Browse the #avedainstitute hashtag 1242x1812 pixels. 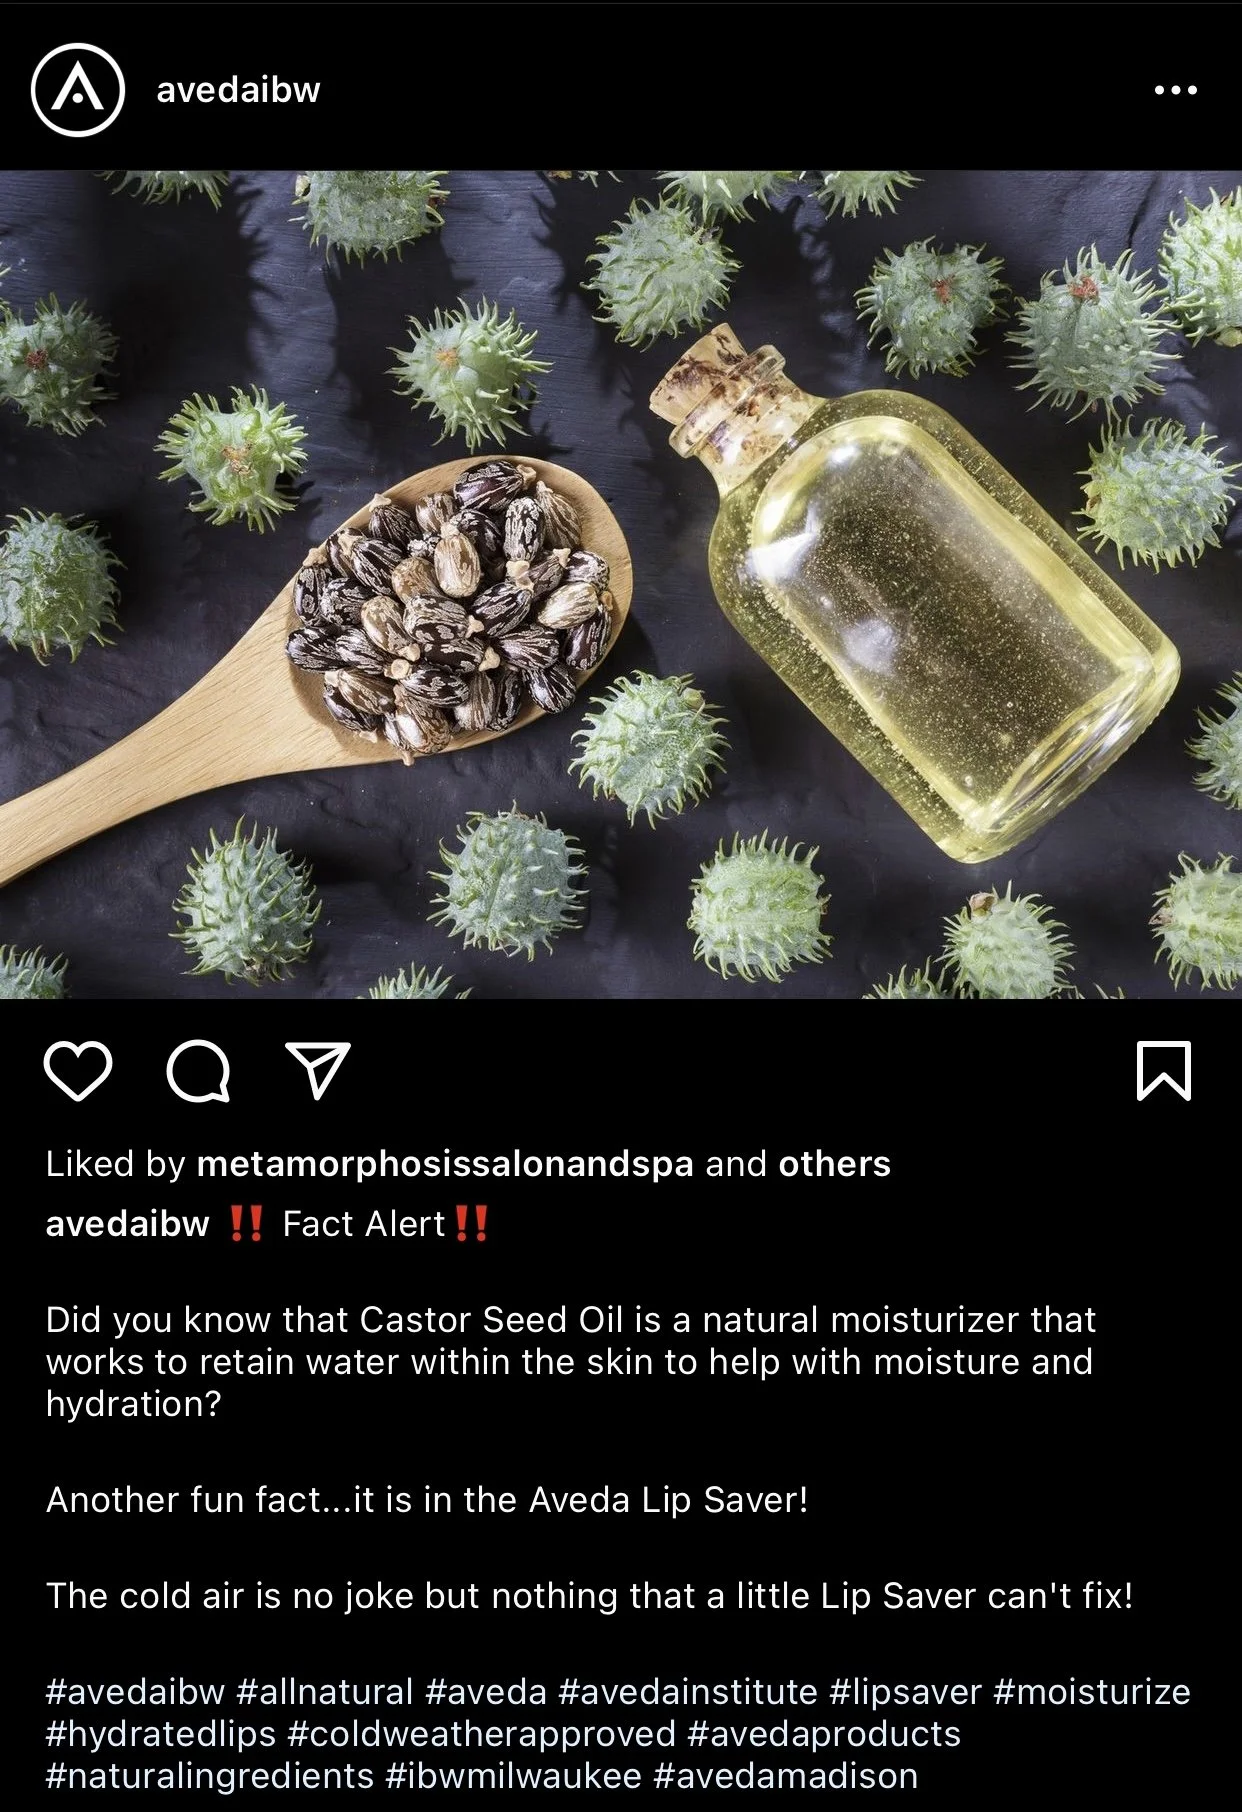point(688,1692)
